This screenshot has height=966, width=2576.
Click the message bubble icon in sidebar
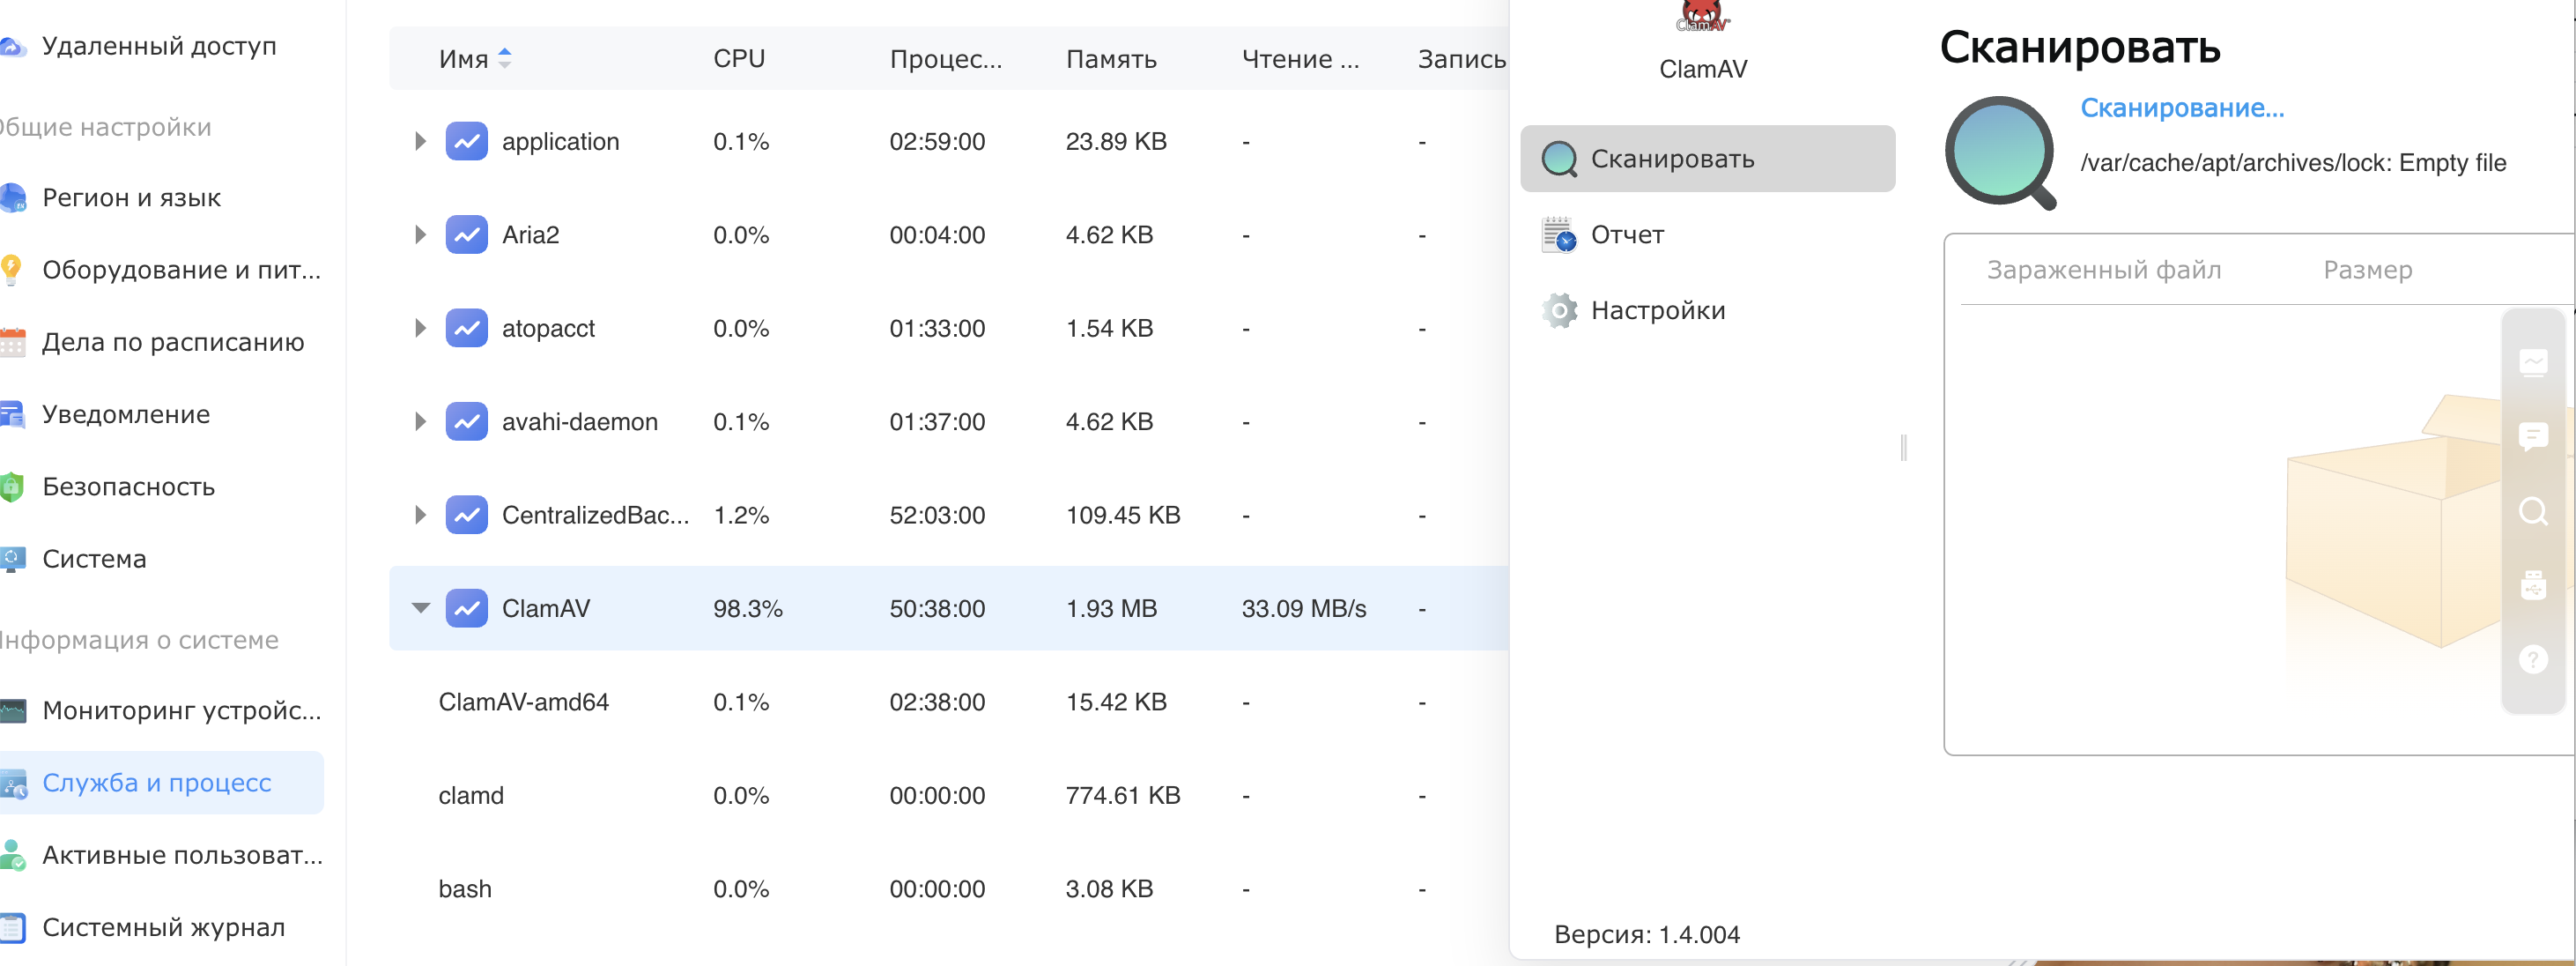click(2532, 436)
